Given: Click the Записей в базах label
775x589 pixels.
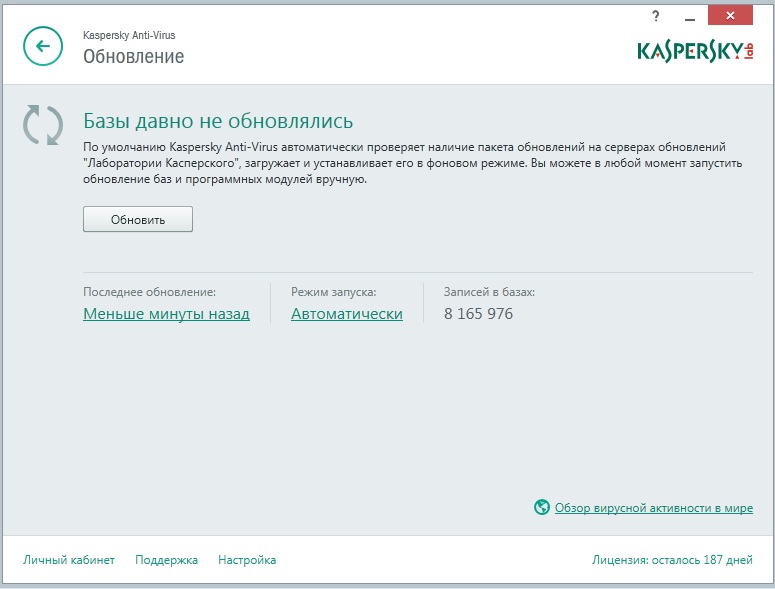Looking at the screenshot, I should (489, 292).
